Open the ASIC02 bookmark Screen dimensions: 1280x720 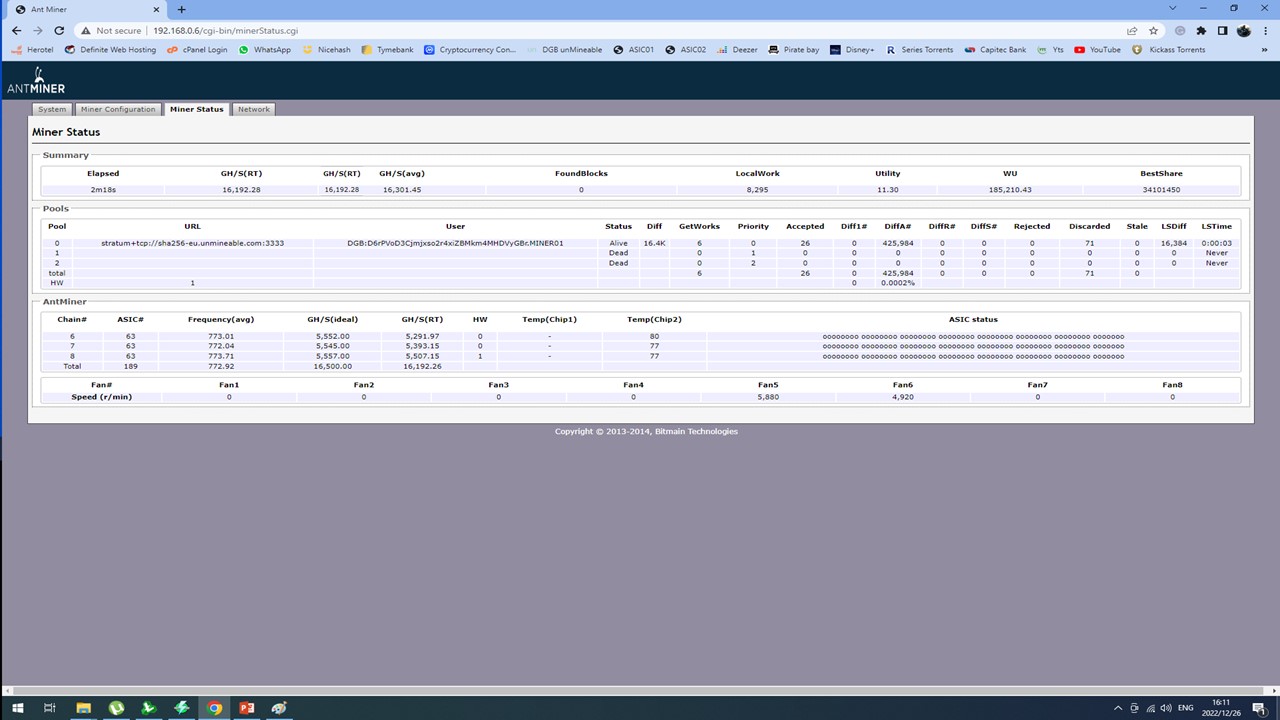(685, 50)
